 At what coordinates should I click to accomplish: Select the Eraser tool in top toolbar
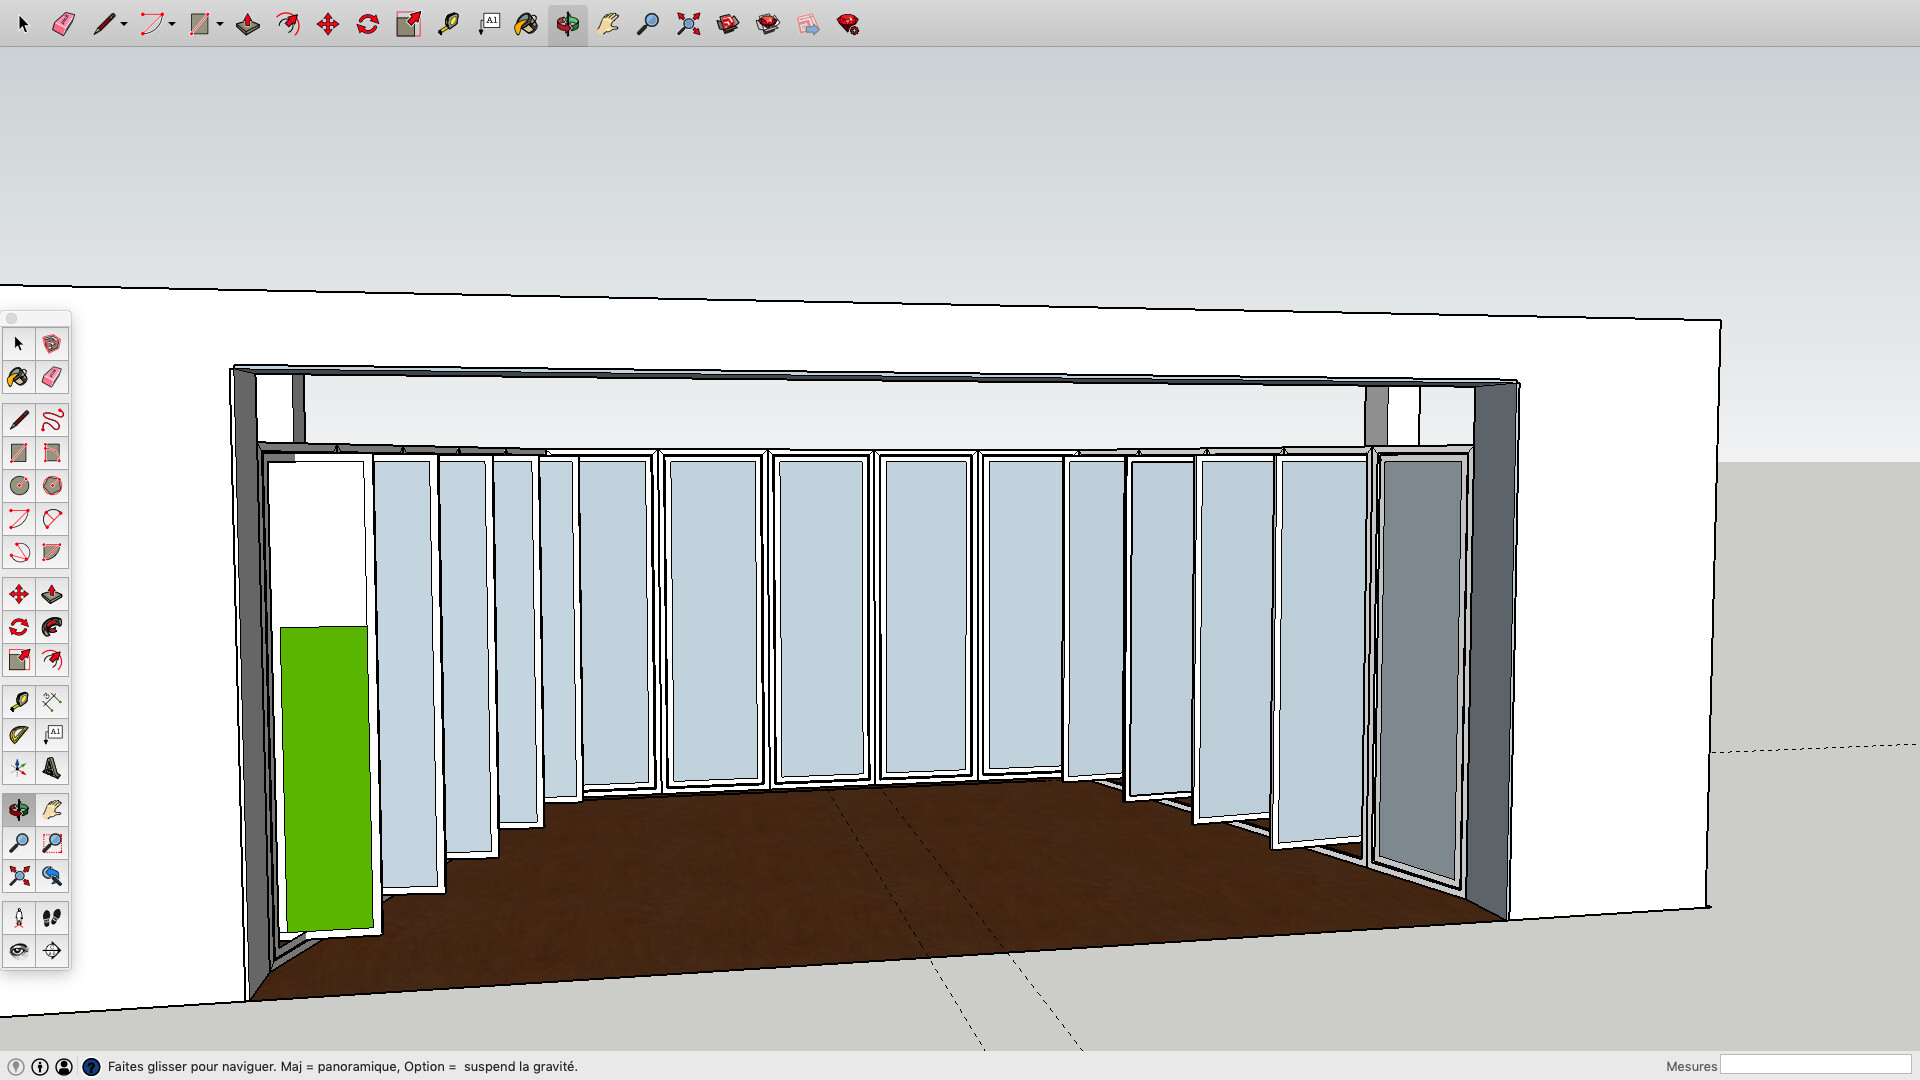tap(63, 24)
